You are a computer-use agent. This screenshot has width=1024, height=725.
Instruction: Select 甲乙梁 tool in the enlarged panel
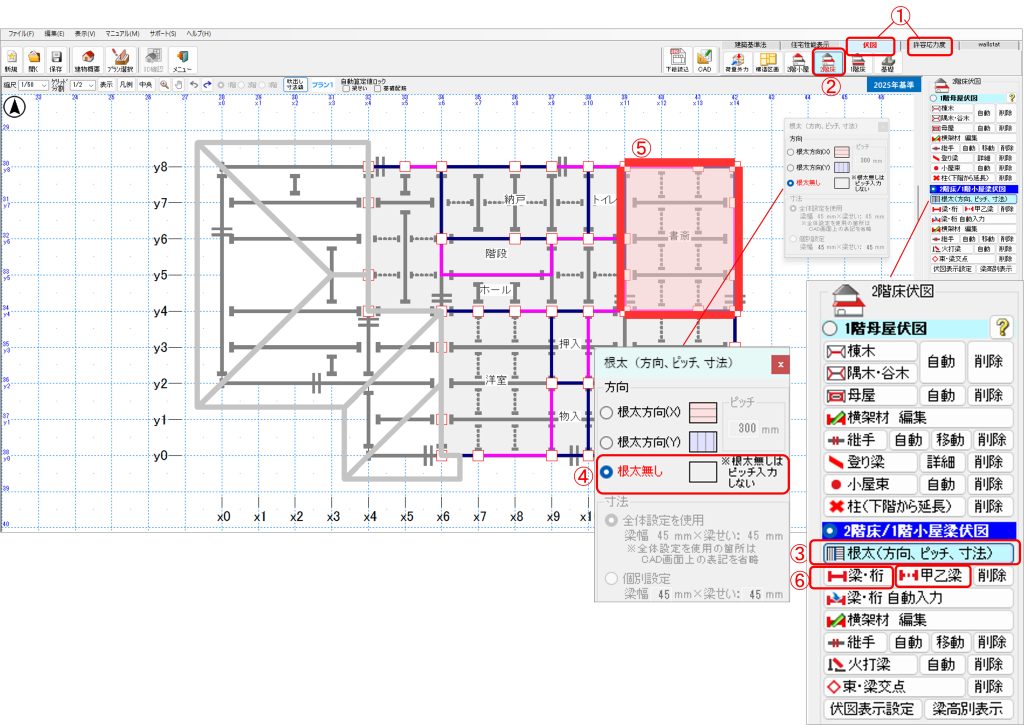(x=932, y=575)
